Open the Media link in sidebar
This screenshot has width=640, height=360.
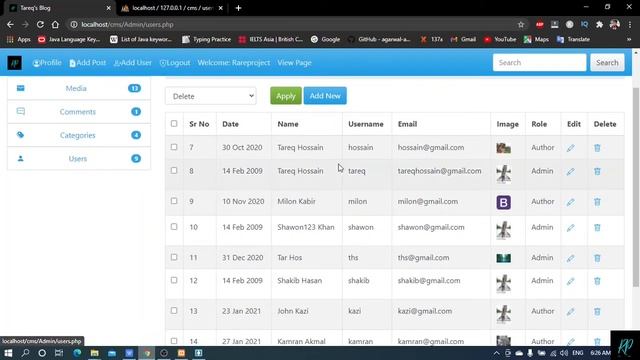[x=76, y=88]
